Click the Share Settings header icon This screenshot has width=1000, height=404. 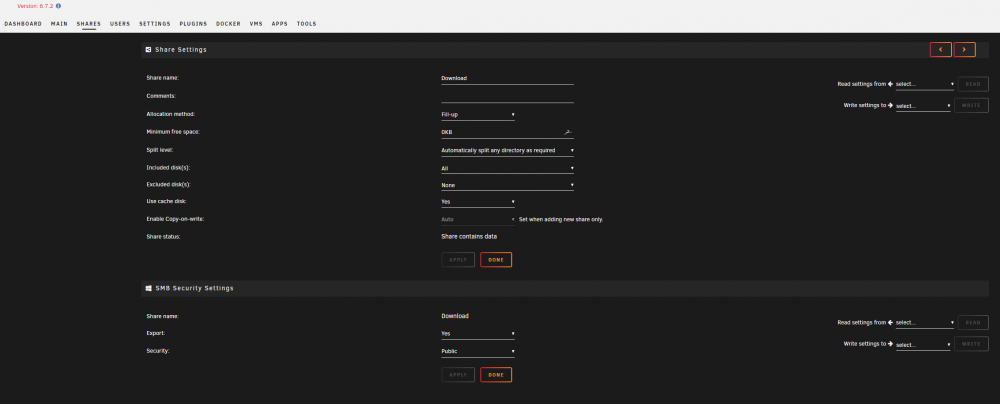(149, 49)
